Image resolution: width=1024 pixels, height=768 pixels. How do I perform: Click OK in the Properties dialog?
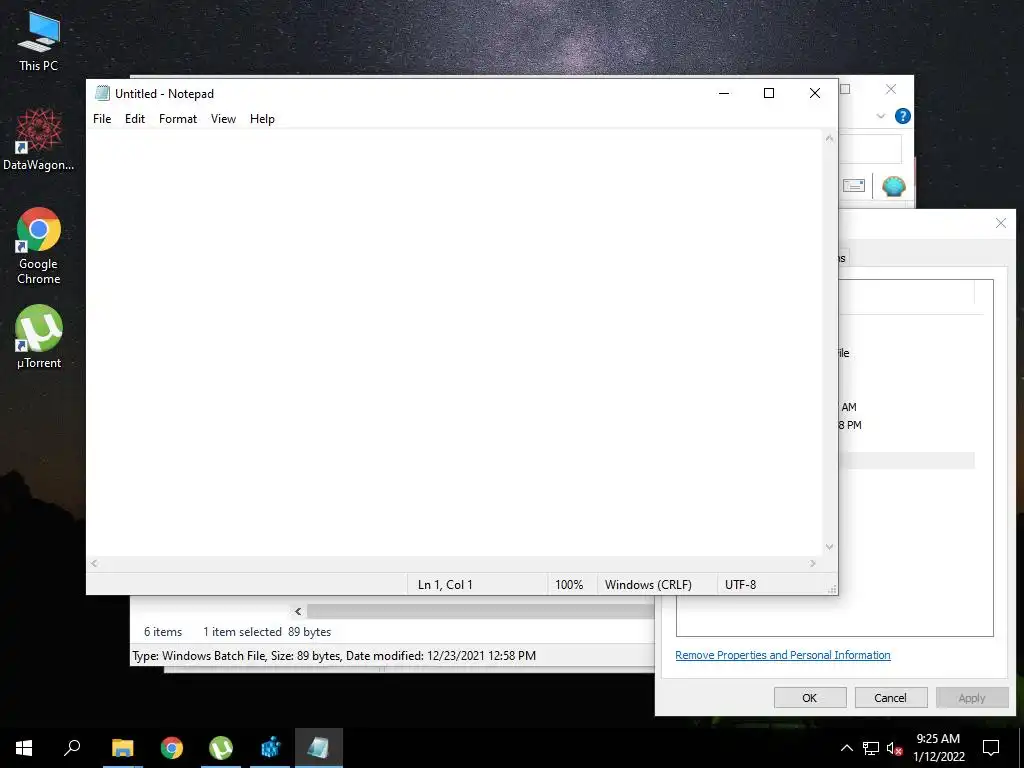tap(810, 697)
